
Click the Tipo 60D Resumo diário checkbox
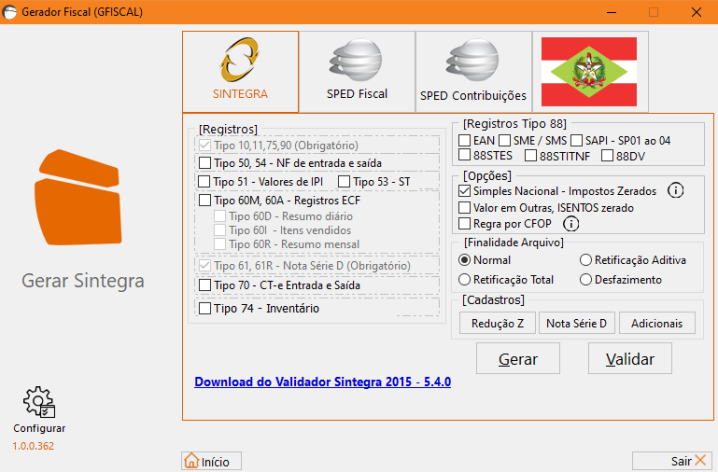point(220,216)
